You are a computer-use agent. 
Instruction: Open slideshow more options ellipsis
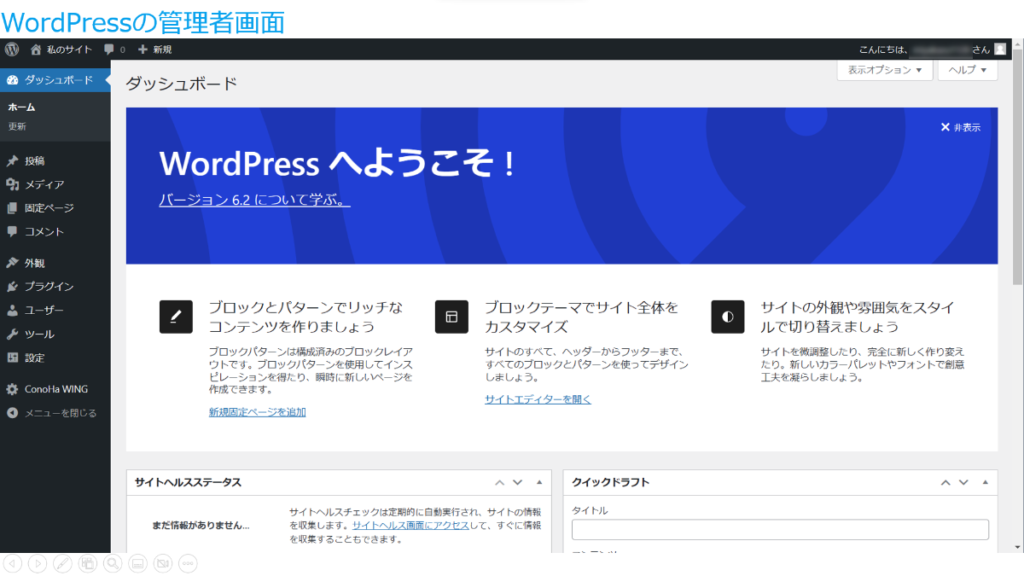187,564
